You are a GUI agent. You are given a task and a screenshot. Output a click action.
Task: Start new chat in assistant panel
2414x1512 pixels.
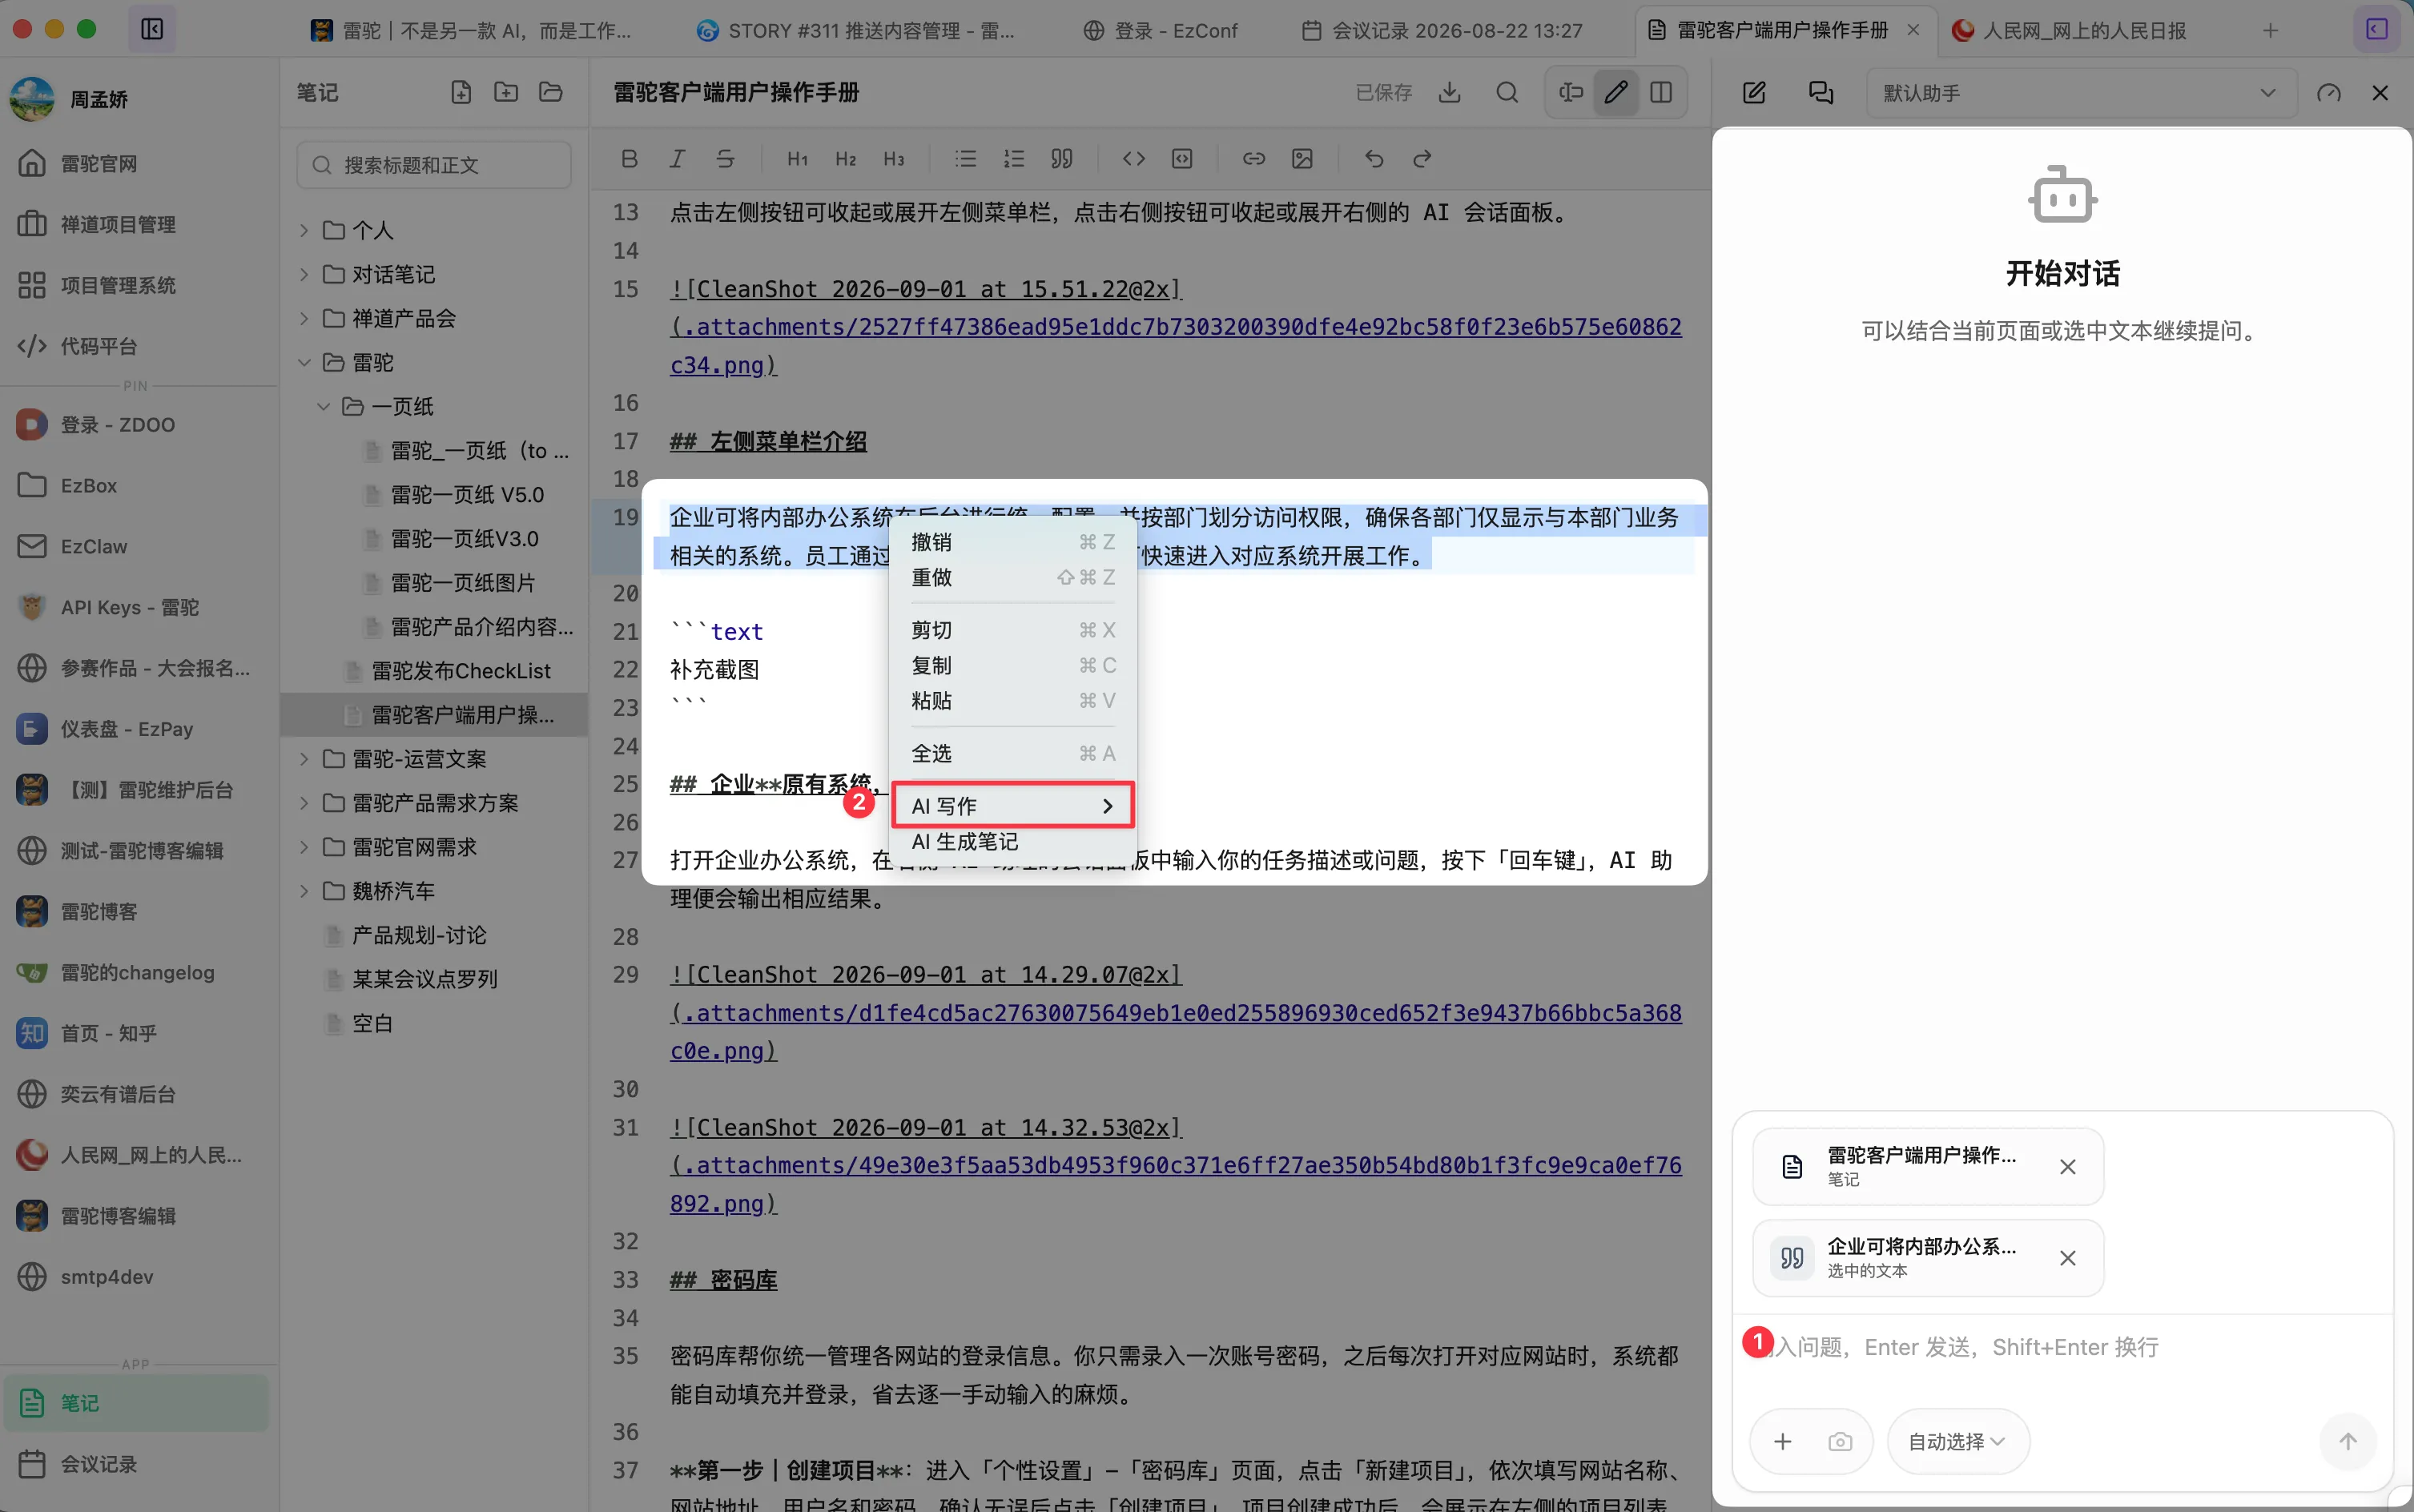click(1754, 92)
